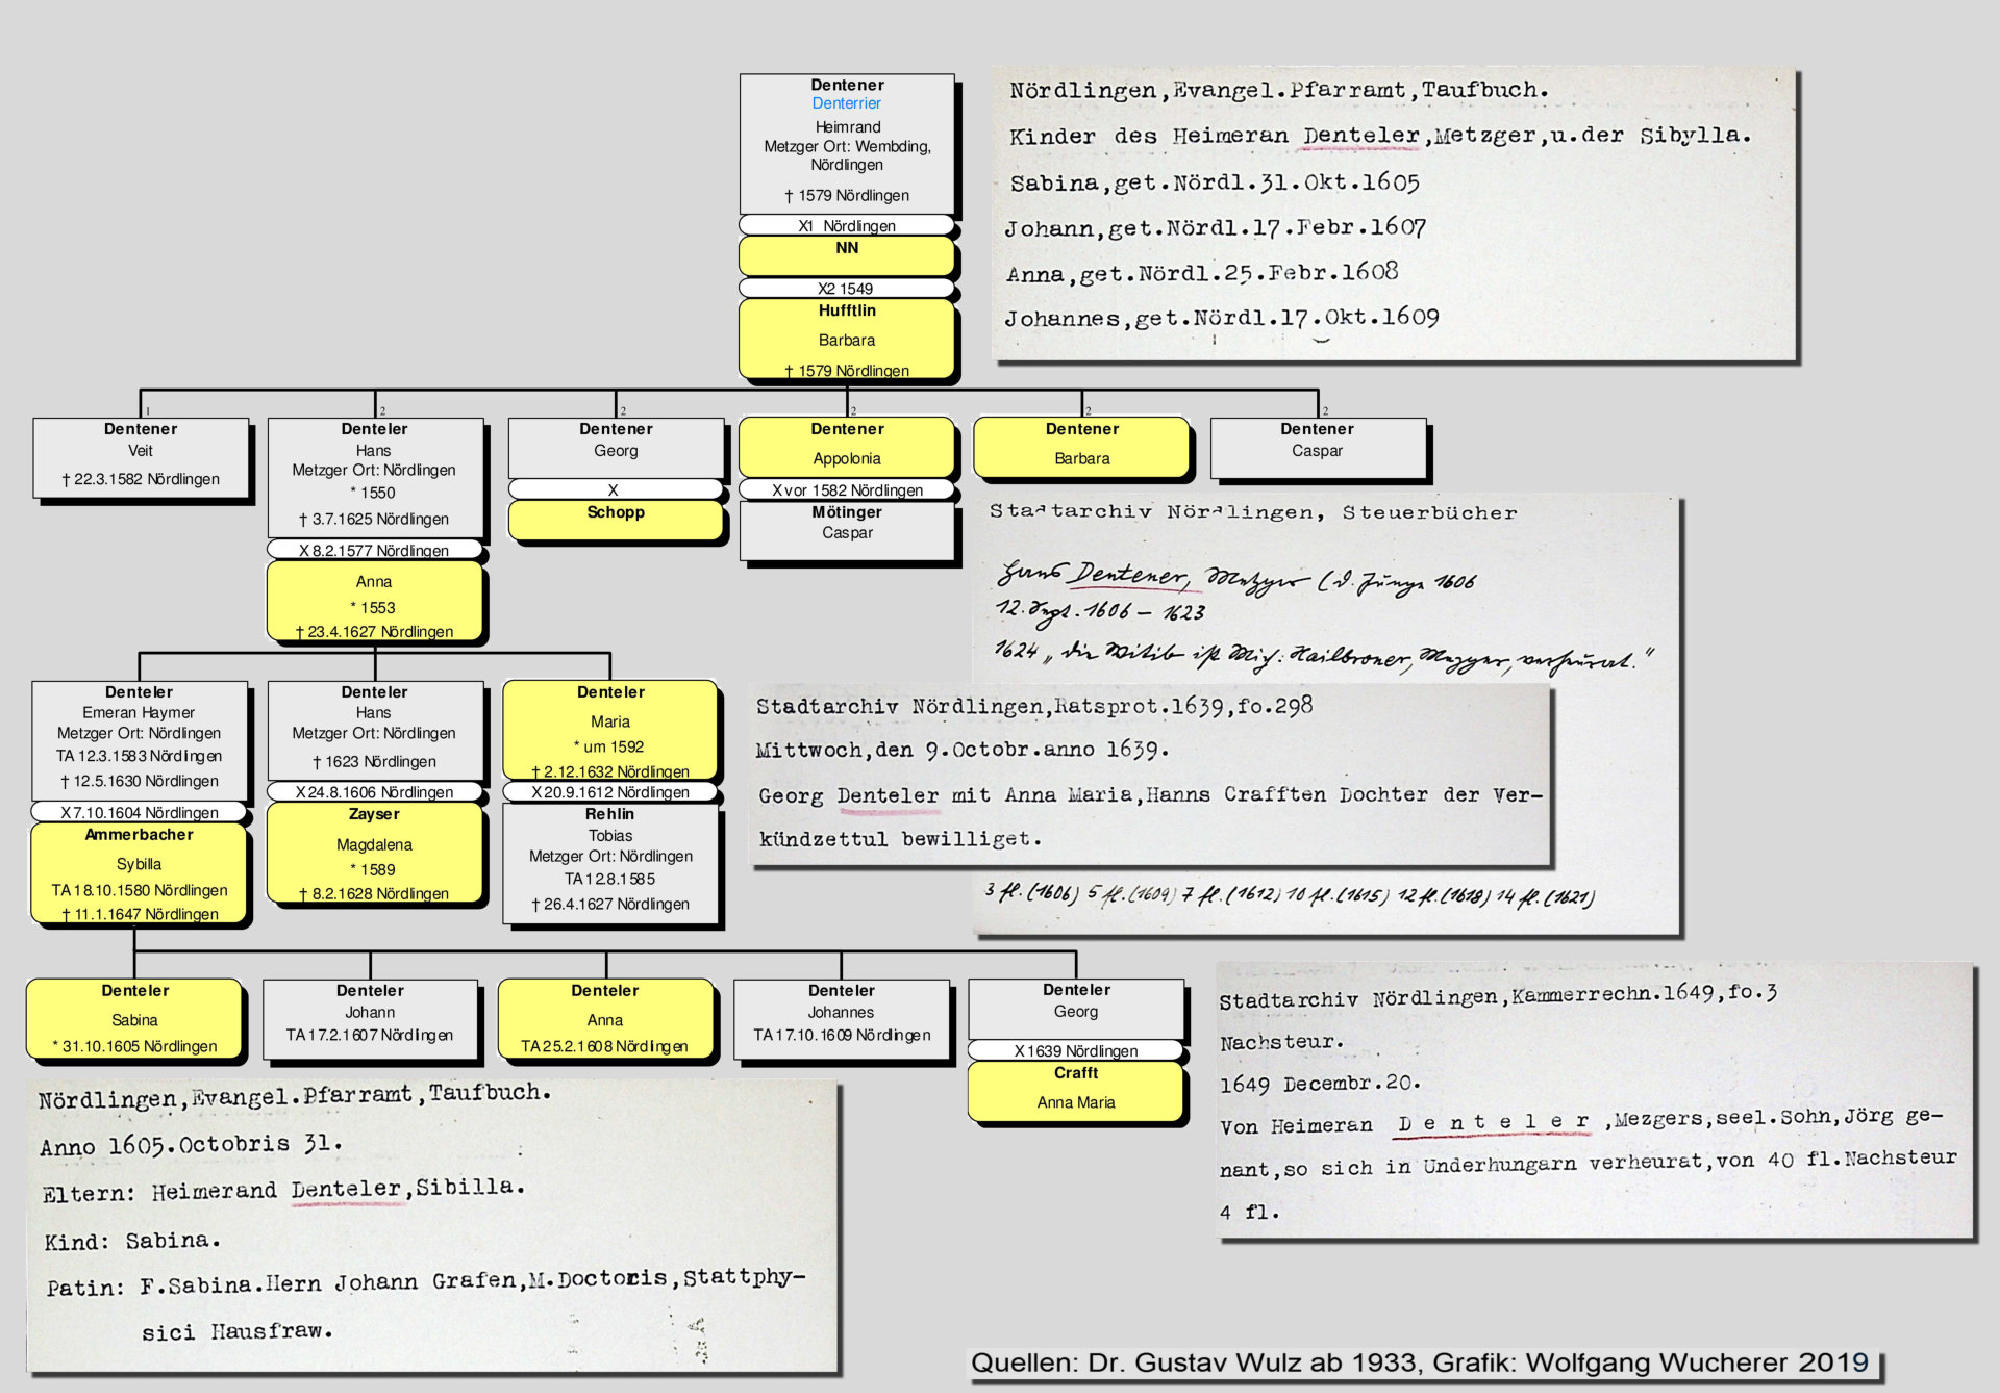The width and height of the screenshot is (2000, 1393).
Task: Click the yellow Schopp spouse box
Action: [615, 518]
